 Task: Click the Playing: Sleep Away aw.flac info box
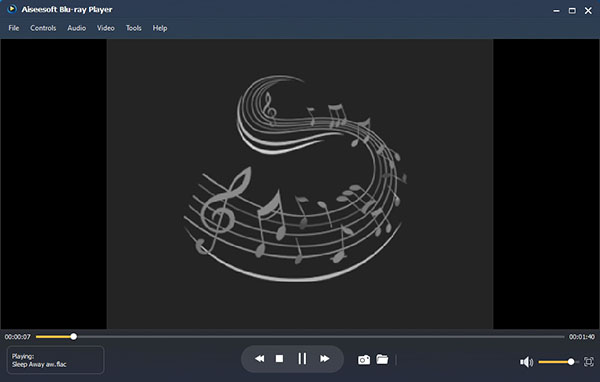55,360
